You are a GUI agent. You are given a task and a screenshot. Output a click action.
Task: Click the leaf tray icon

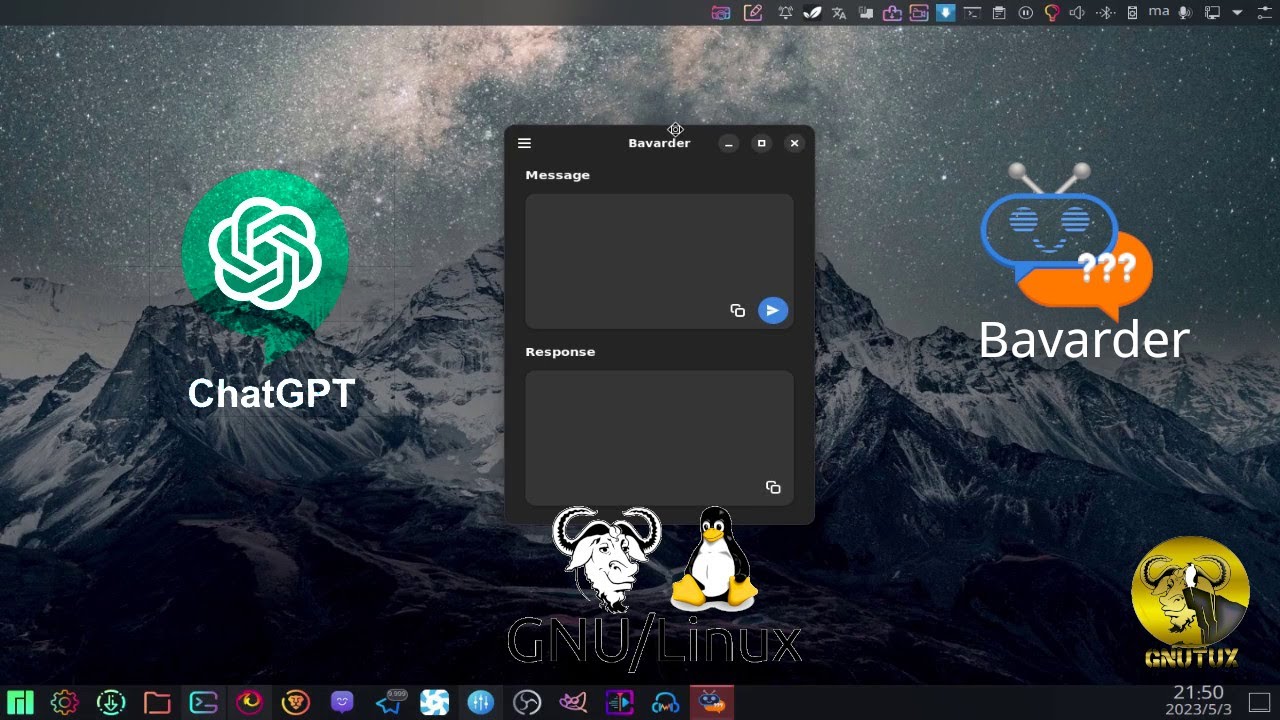pyautogui.click(x=812, y=12)
